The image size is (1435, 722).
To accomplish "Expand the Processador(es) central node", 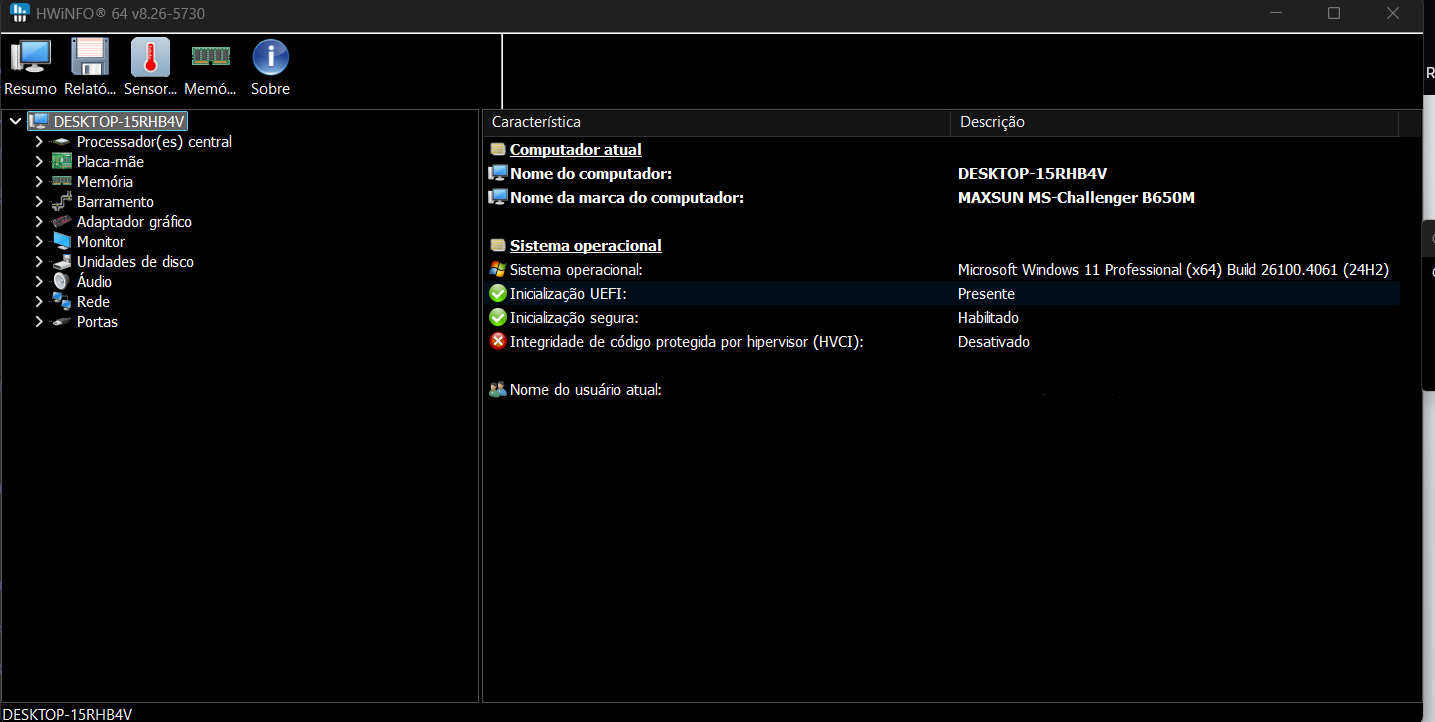I will [x=39, y=142].
